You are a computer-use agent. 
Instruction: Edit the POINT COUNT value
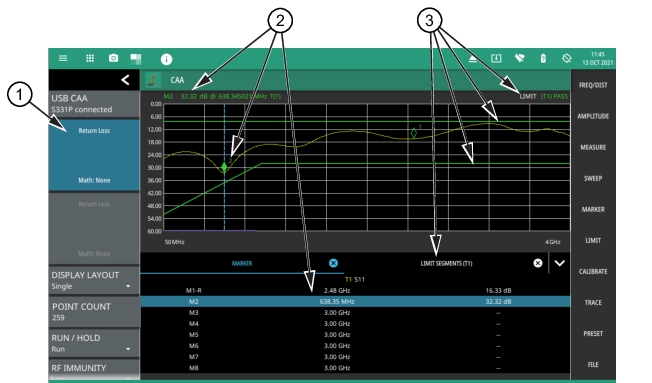click(x=94, y=312)
